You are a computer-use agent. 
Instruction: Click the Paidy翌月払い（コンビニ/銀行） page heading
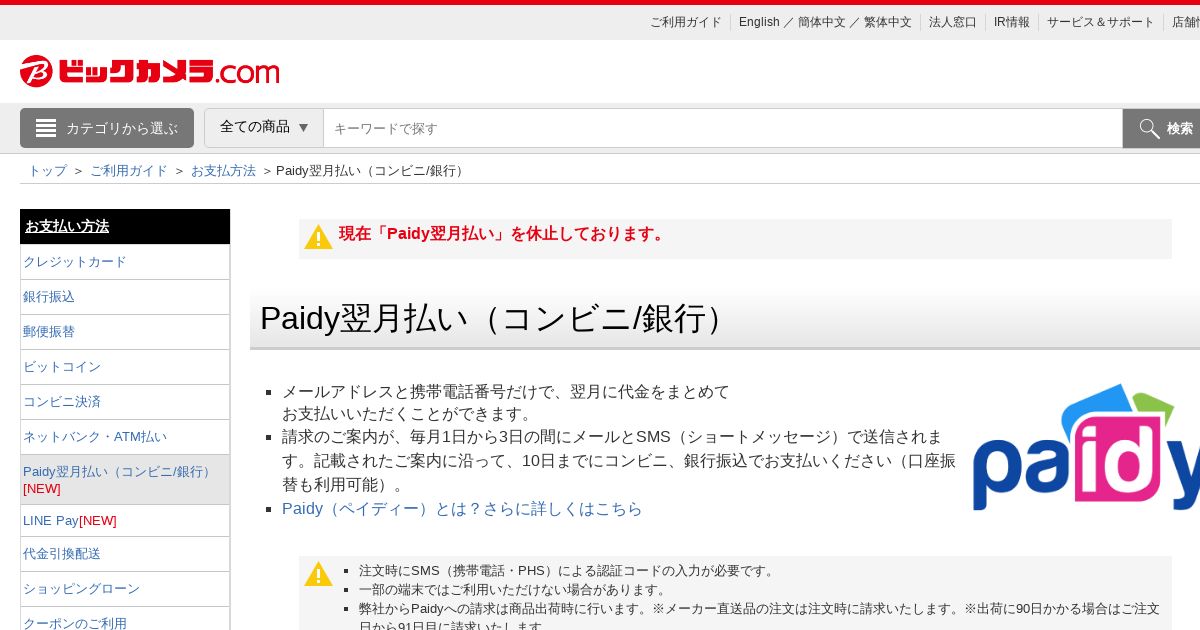[496, 319]
